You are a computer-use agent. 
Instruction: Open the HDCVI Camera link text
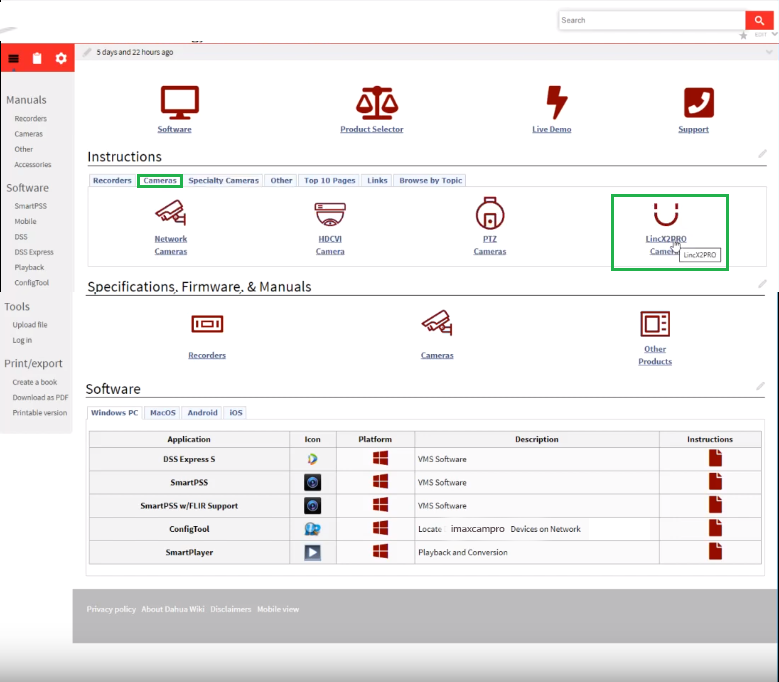coord(330,245)
